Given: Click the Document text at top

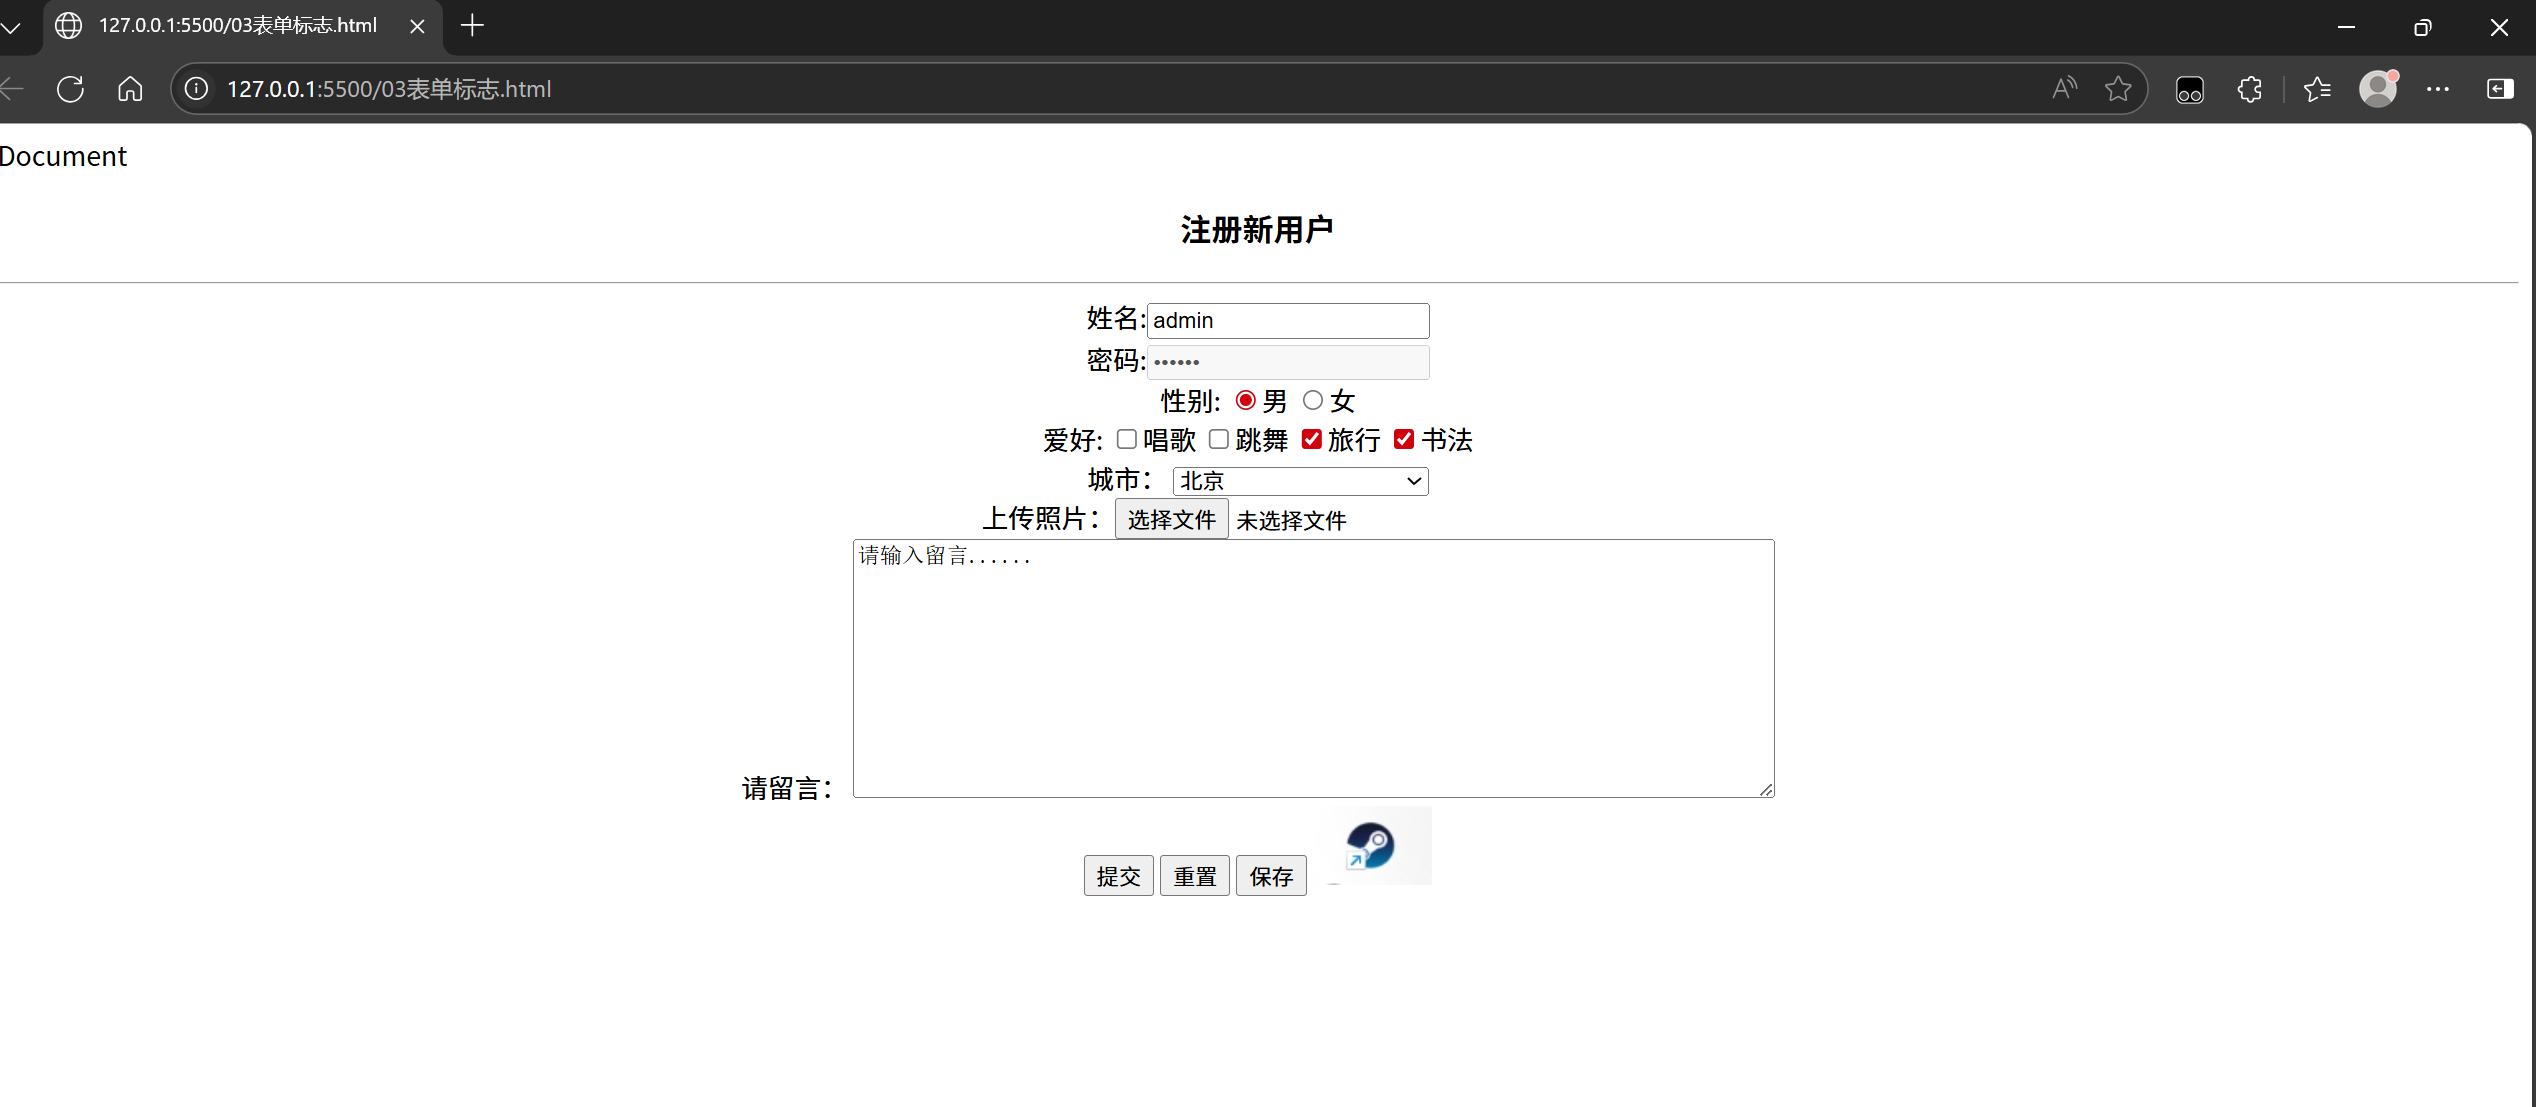Looking at the screenshot, I should [63, 156].
